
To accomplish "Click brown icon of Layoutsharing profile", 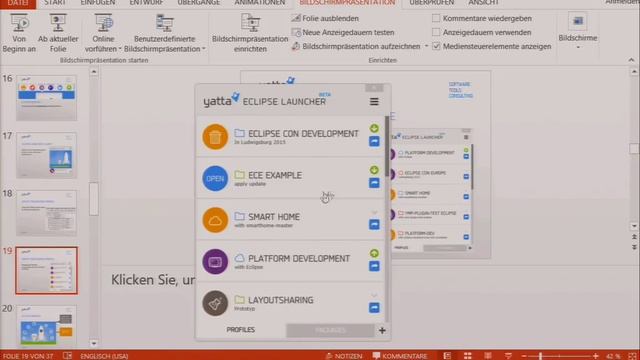I will click(x=215, y=303).
